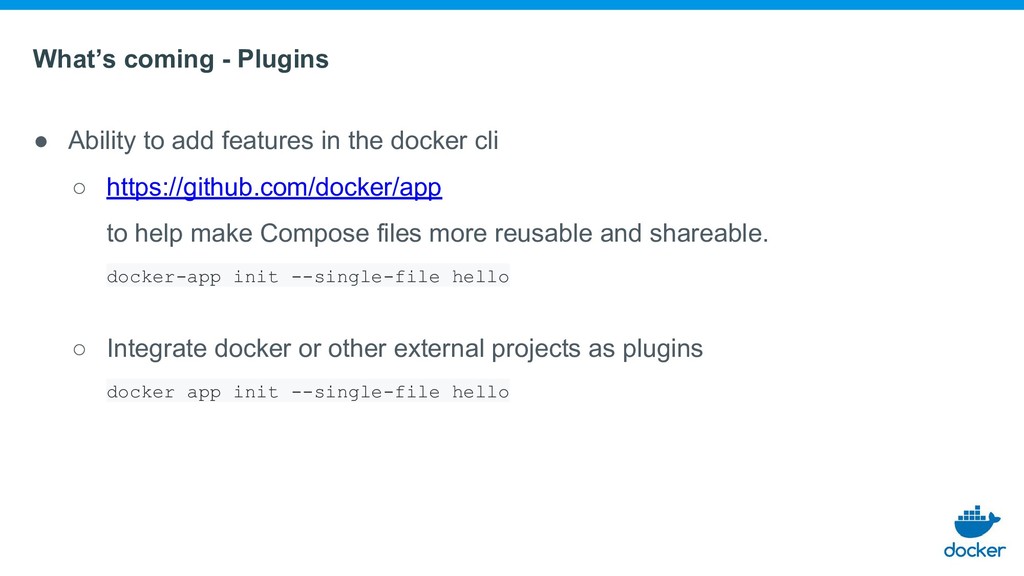Screen dimensions: 1024x576
Task: Click the hollow bullet before 'Integrate docker'
Action: 79,350
